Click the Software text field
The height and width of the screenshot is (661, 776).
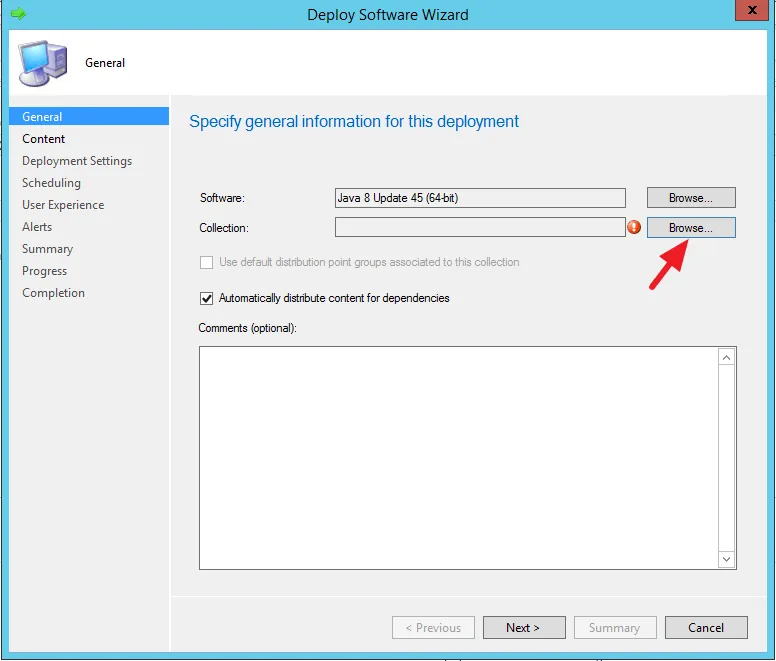pos(480,198)
